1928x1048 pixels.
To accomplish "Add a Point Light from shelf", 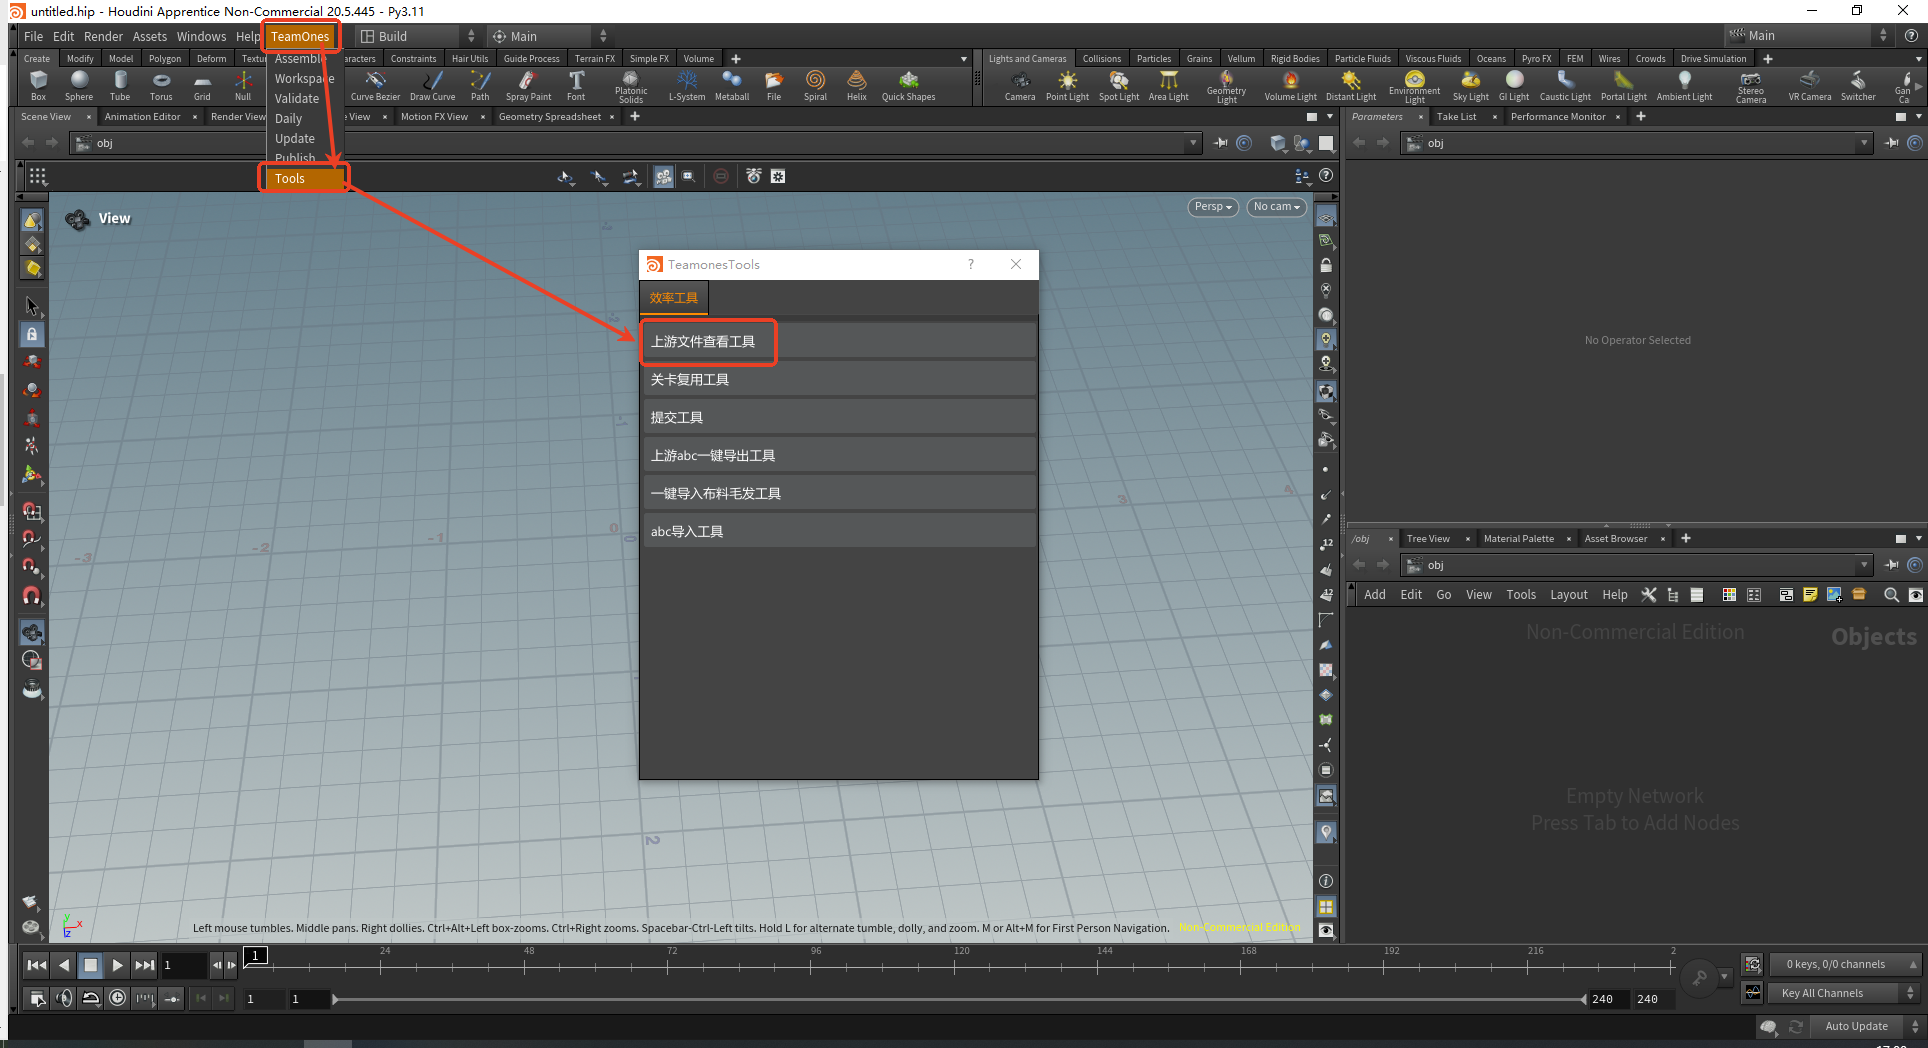I will click(x=1067, y=84).
